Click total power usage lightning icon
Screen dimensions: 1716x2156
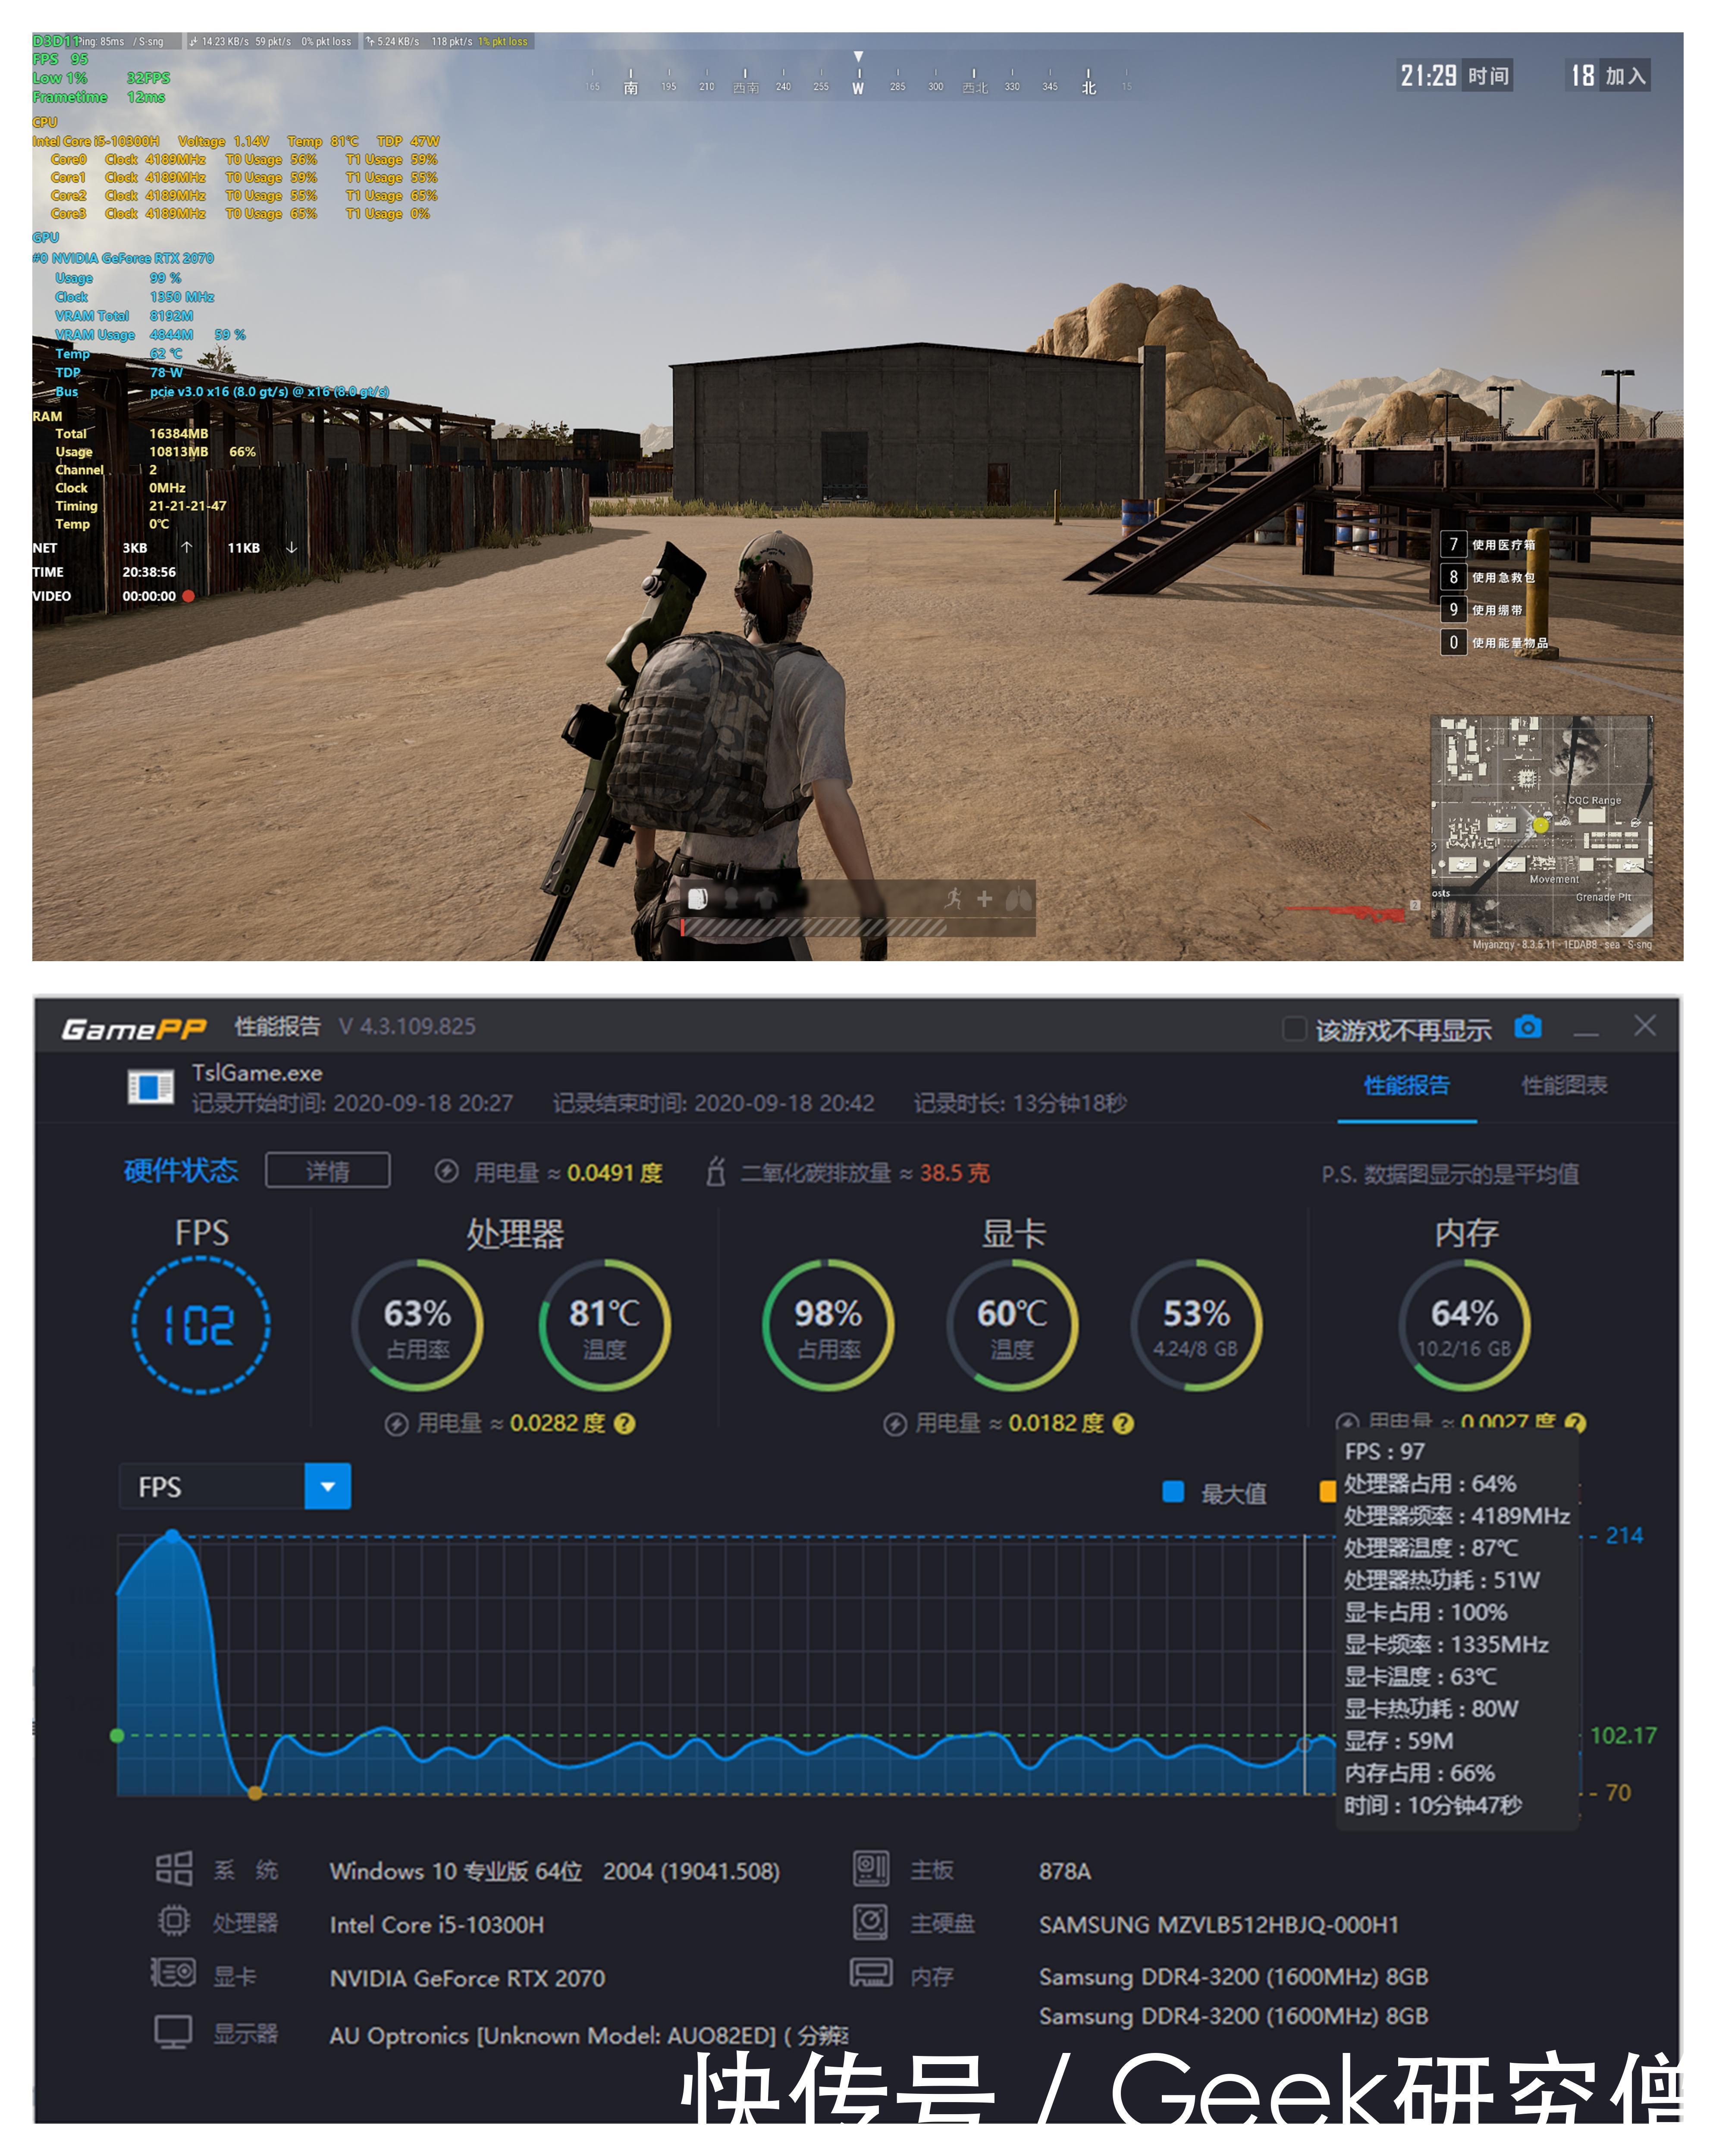point(447,1171)
